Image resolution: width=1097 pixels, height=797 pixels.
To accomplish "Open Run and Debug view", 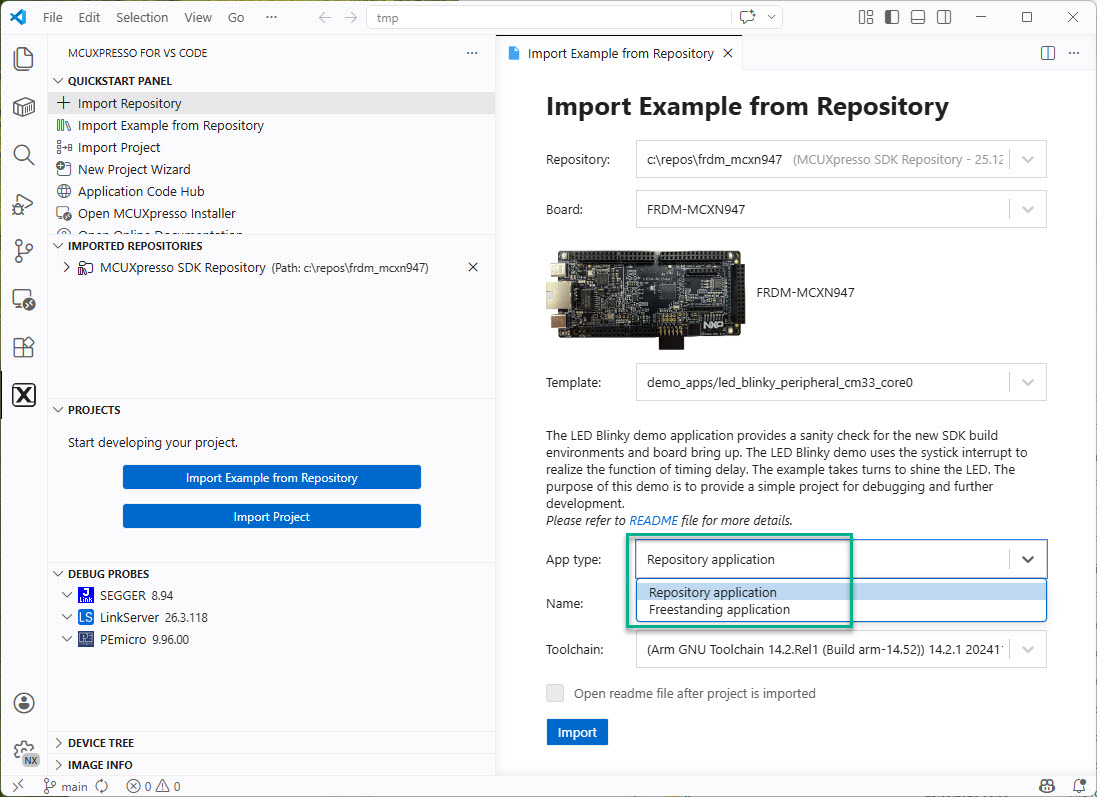I will click(x=23, y=204).
